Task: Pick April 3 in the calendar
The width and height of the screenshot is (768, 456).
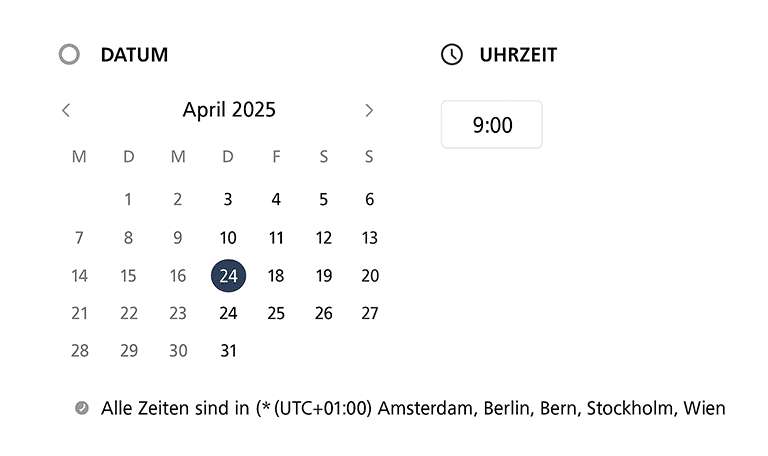Action: [228, 199]
